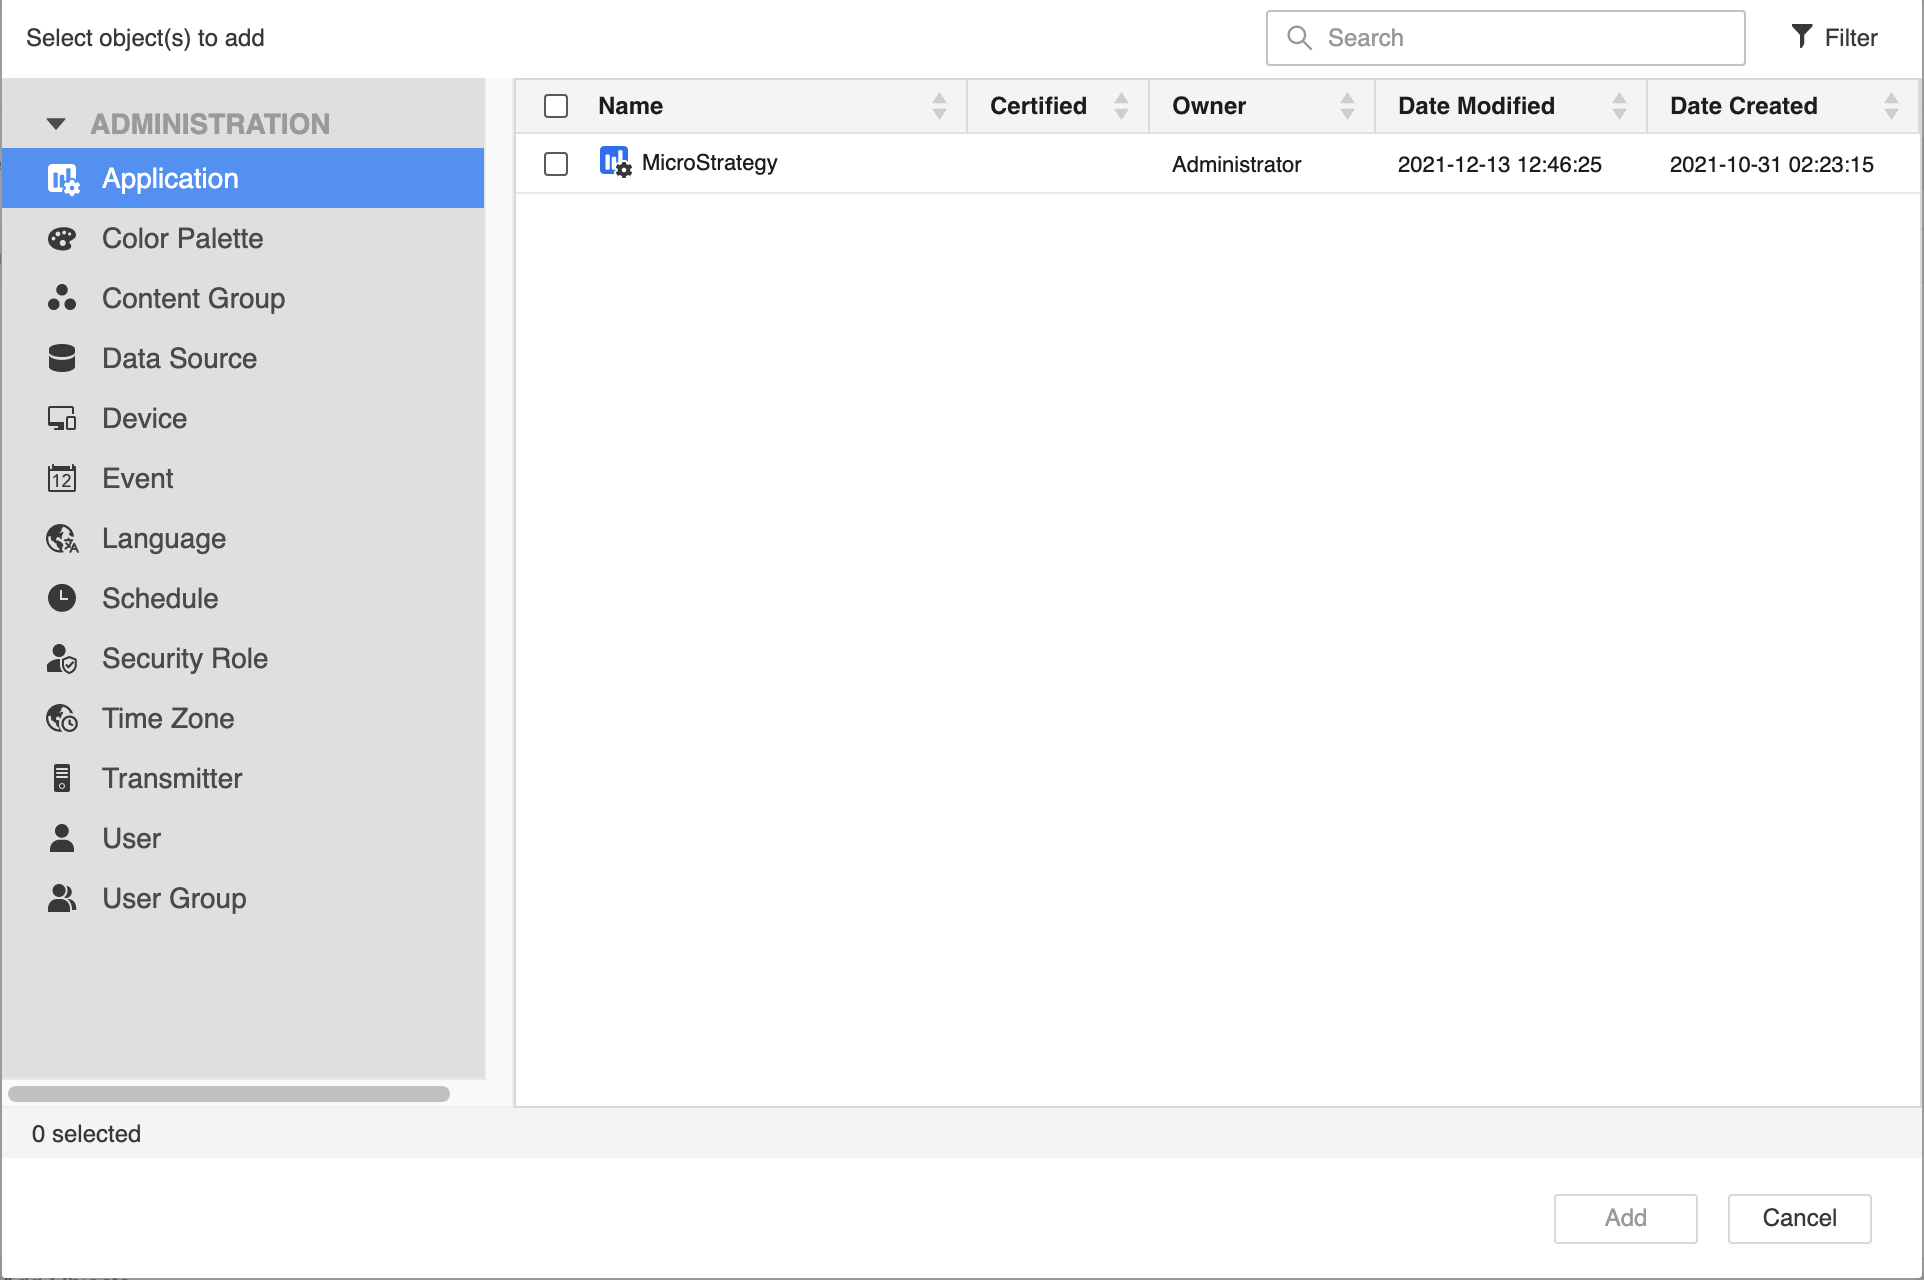Sort by Owner column arrows

coord(1347,106)
